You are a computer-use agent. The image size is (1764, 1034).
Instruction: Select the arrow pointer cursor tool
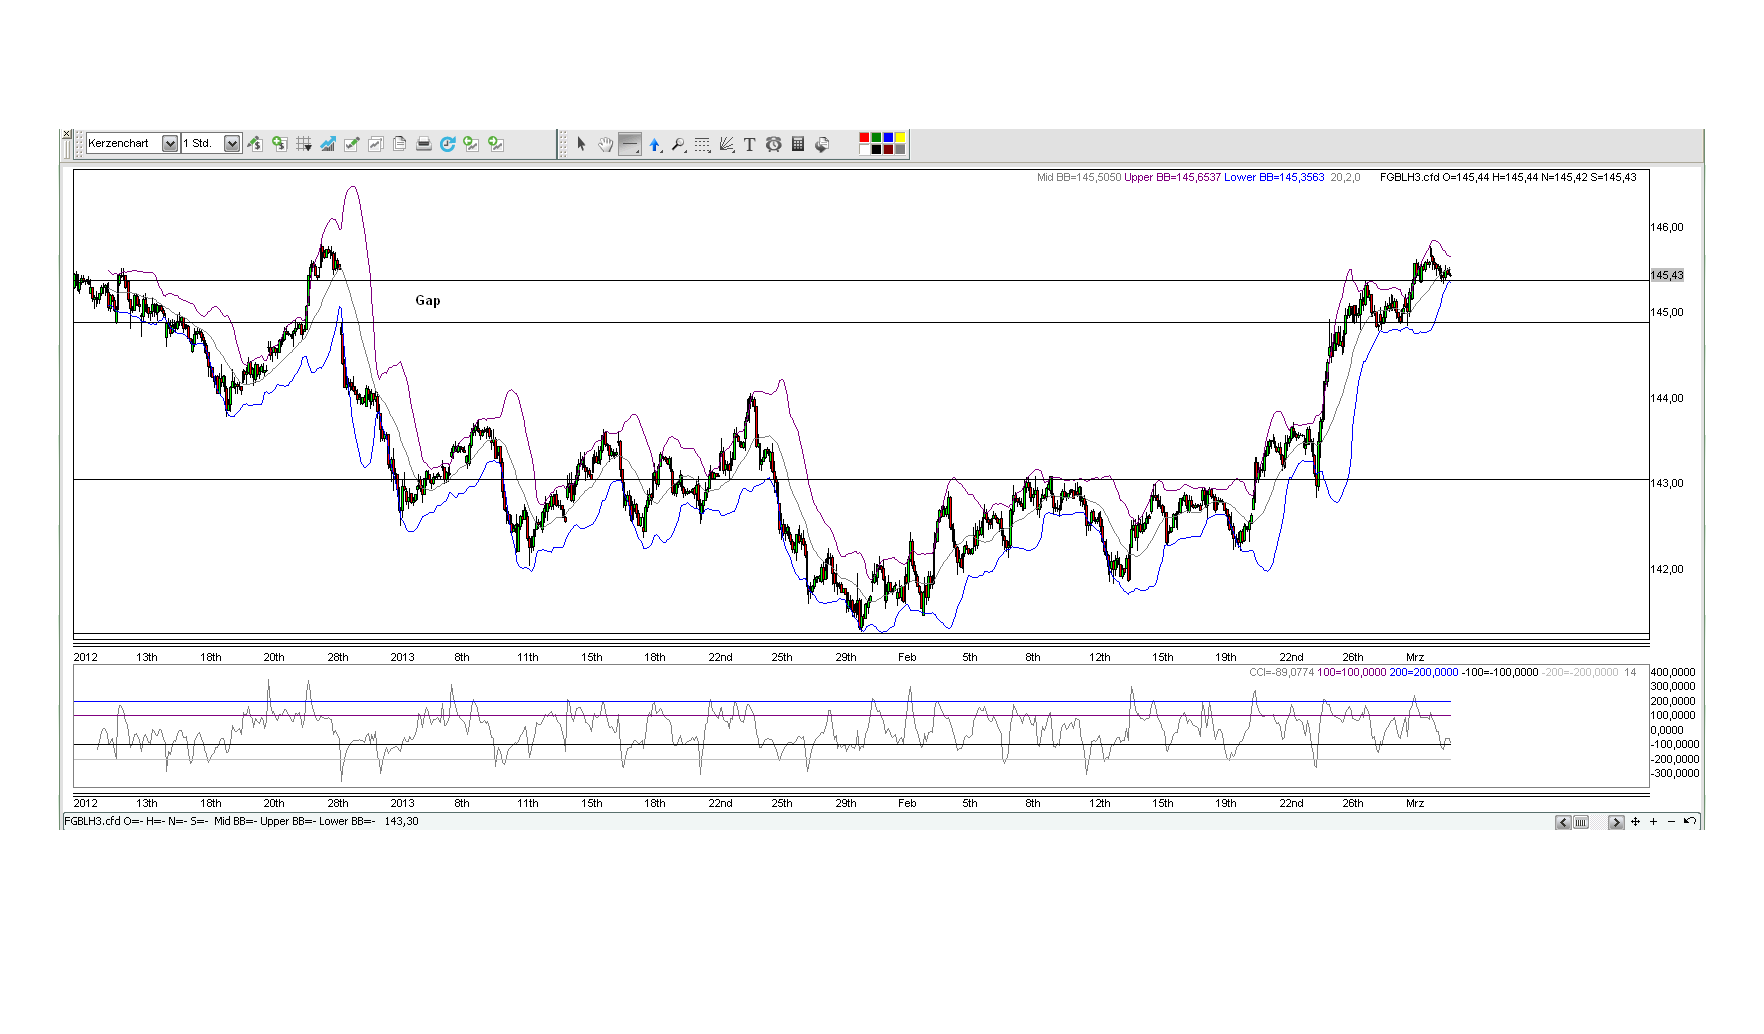(x=583, y=144)
